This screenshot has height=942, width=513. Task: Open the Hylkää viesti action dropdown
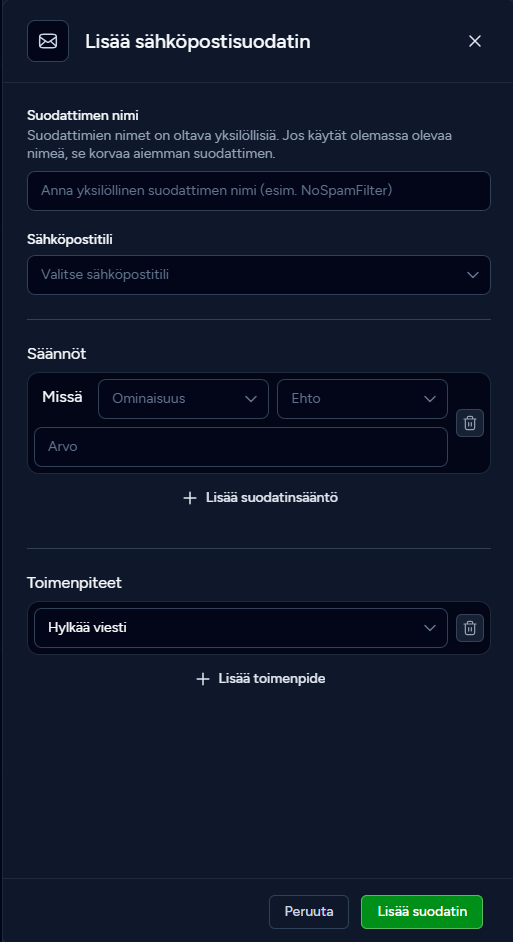(x=241, y=628)
